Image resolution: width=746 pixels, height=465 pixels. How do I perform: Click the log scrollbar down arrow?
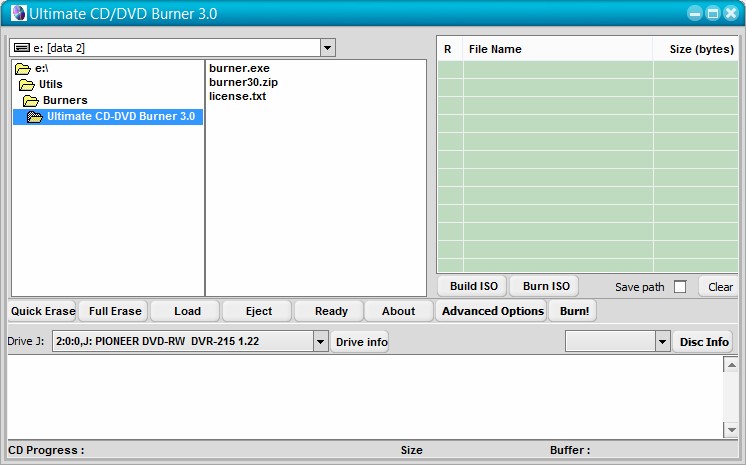click(731, 430)
